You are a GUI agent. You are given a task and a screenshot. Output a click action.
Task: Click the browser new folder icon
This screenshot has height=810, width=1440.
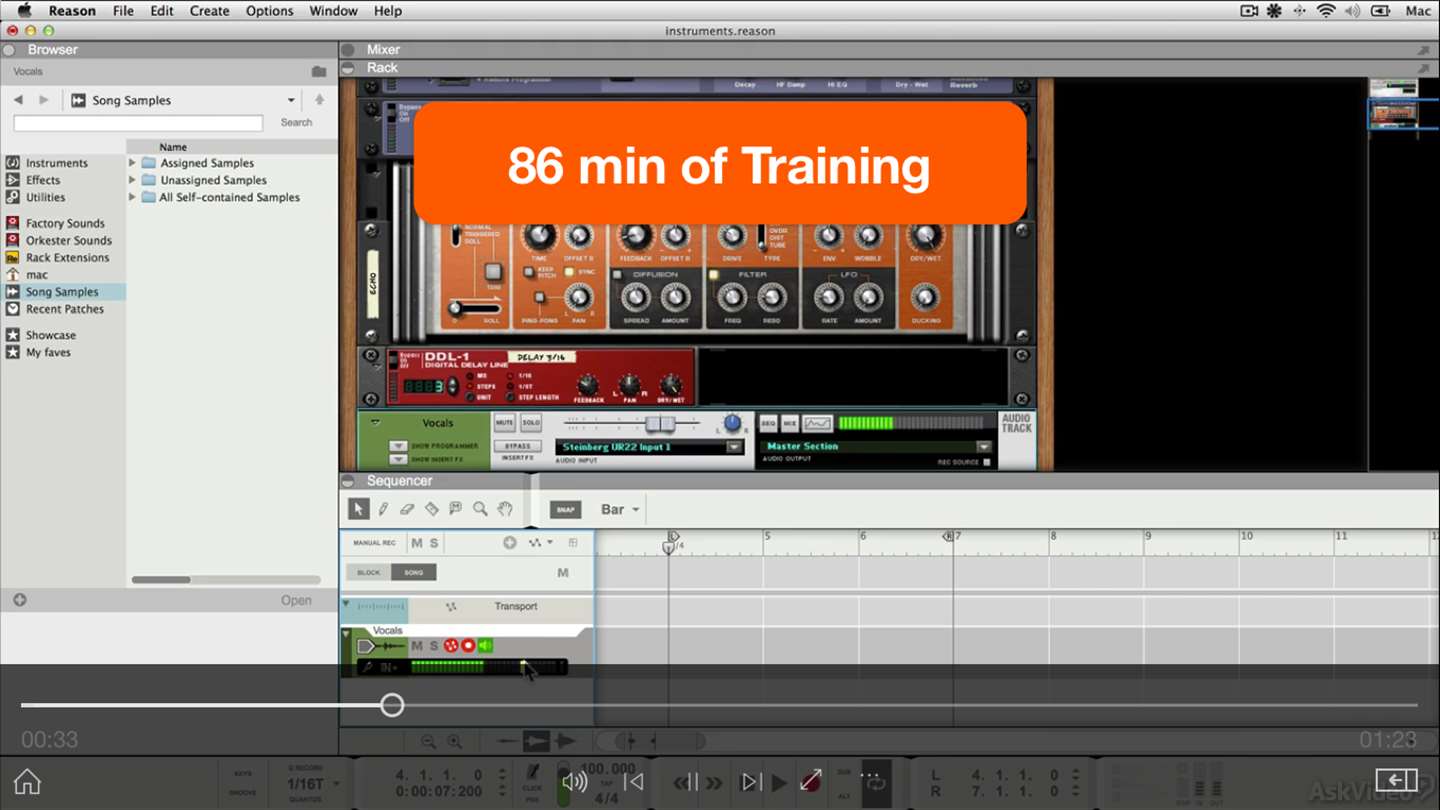(319, 72)
